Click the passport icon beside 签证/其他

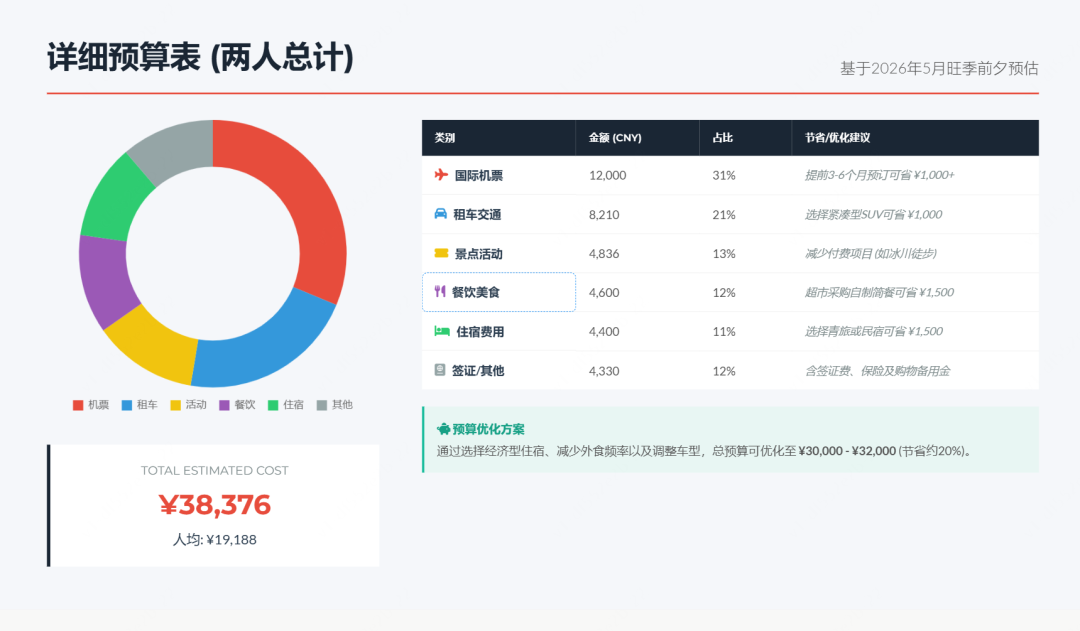tap(440, 370)
